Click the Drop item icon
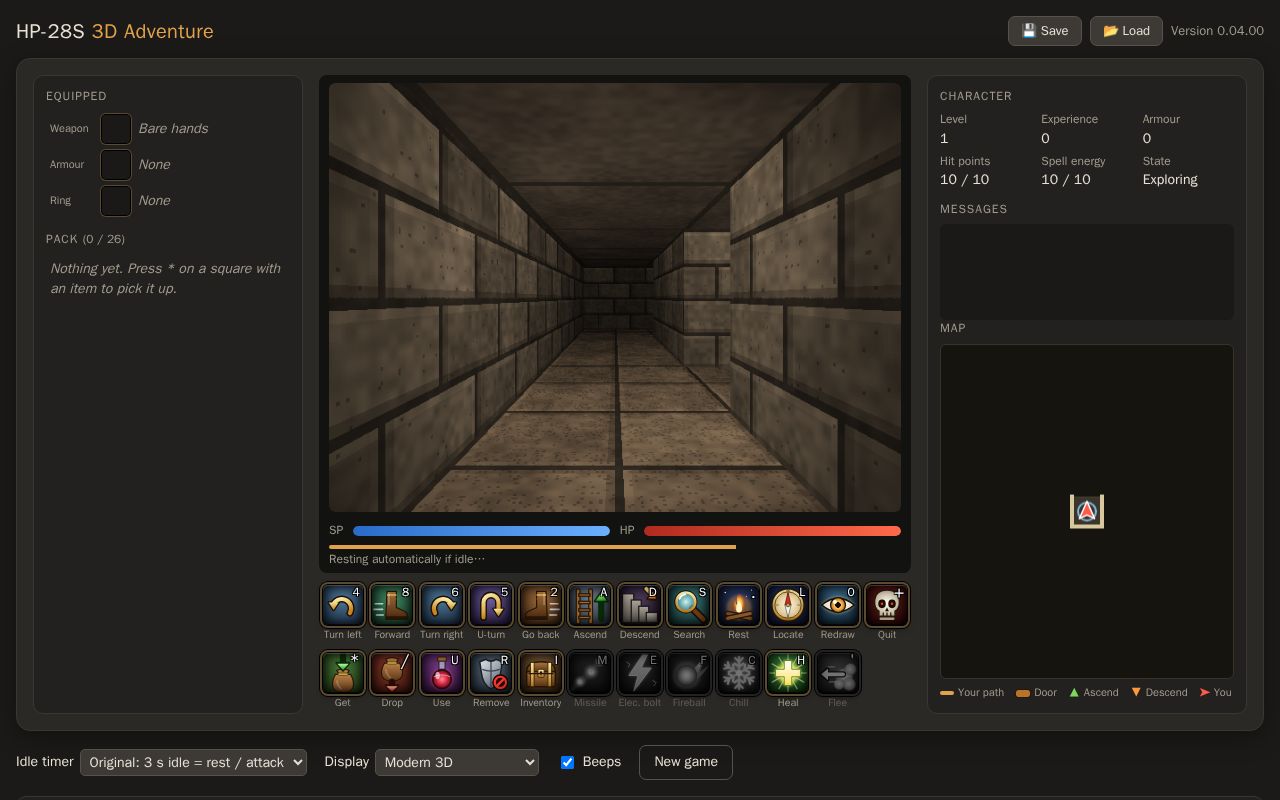 (x=392, y=673)
